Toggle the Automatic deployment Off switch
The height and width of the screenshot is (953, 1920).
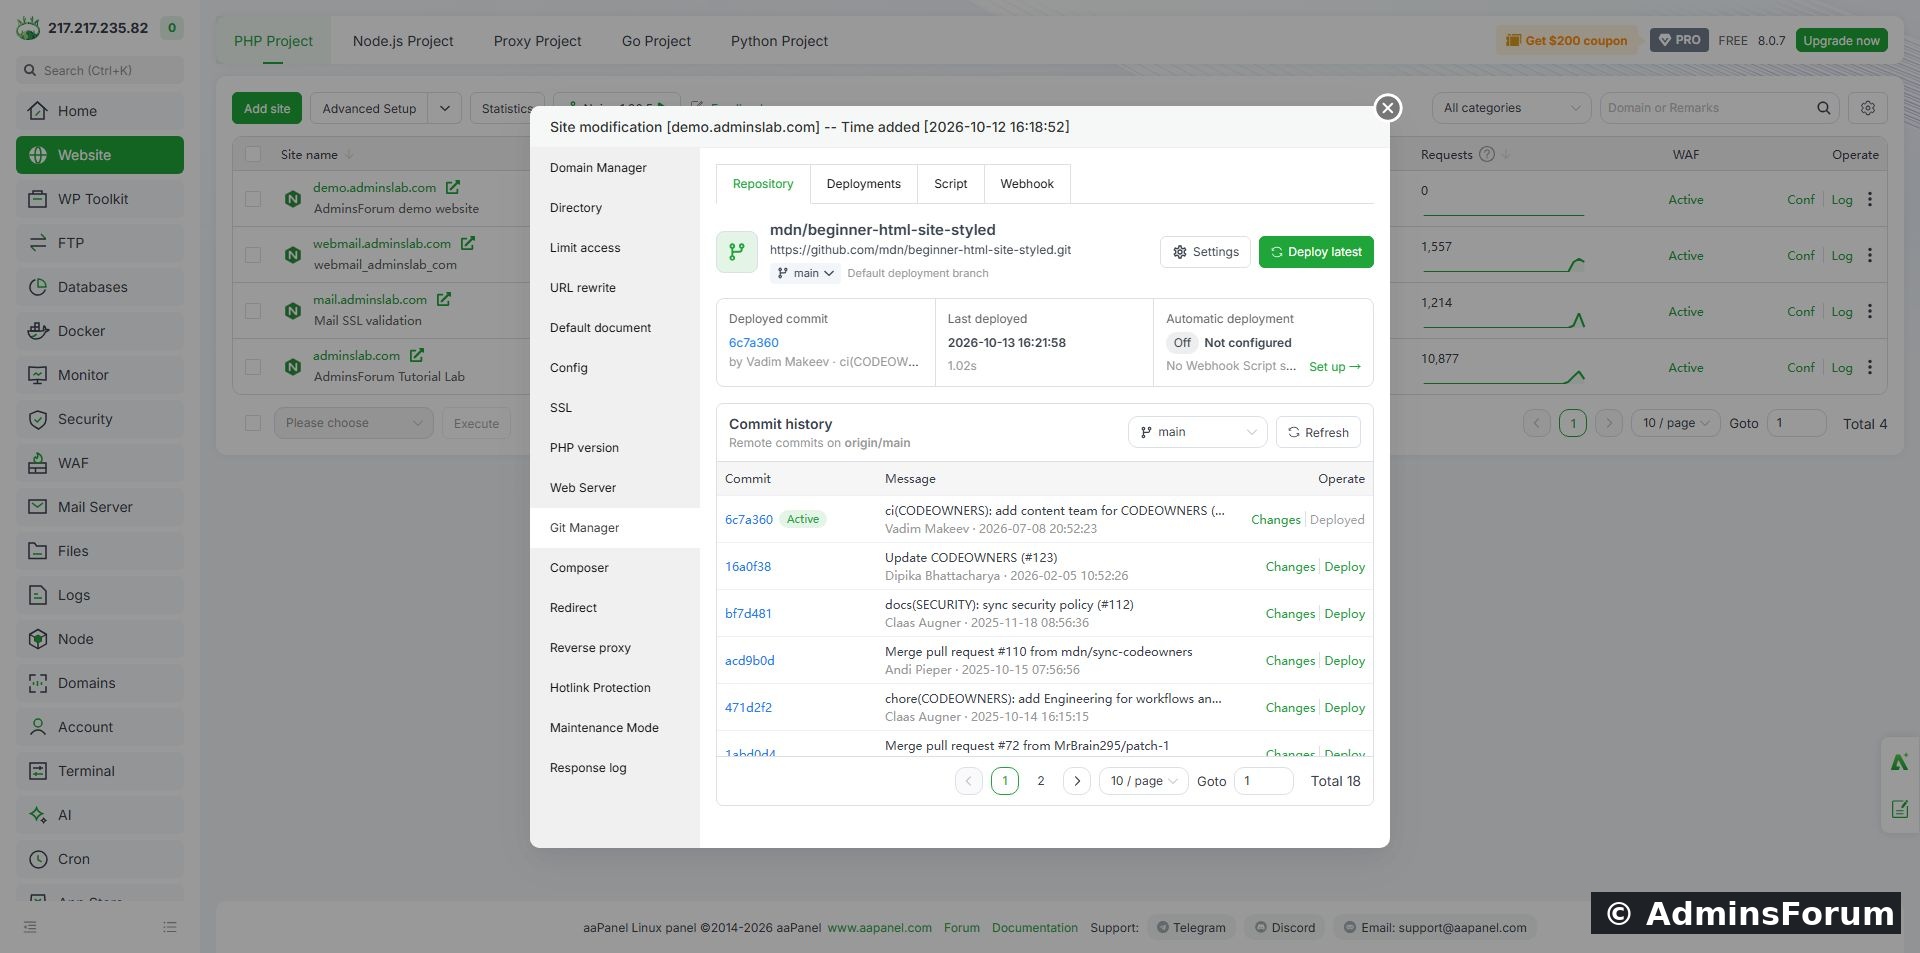click(x=1182, y=342)
